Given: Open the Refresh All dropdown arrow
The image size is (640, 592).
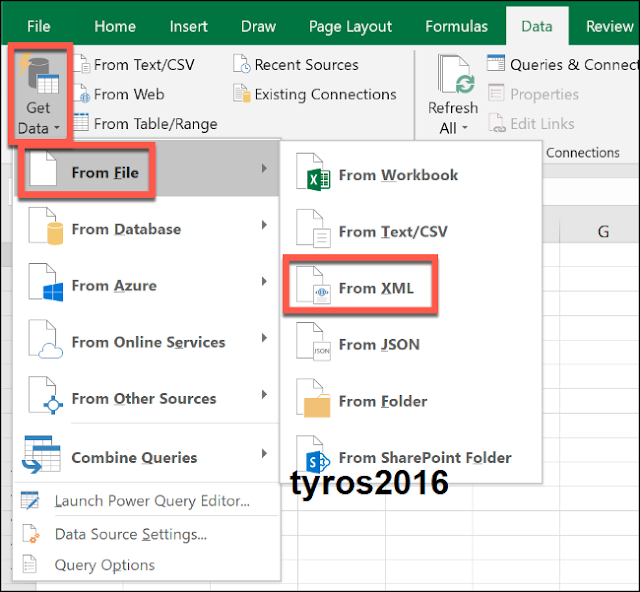Looking at the screenshot, I should 464,128.
